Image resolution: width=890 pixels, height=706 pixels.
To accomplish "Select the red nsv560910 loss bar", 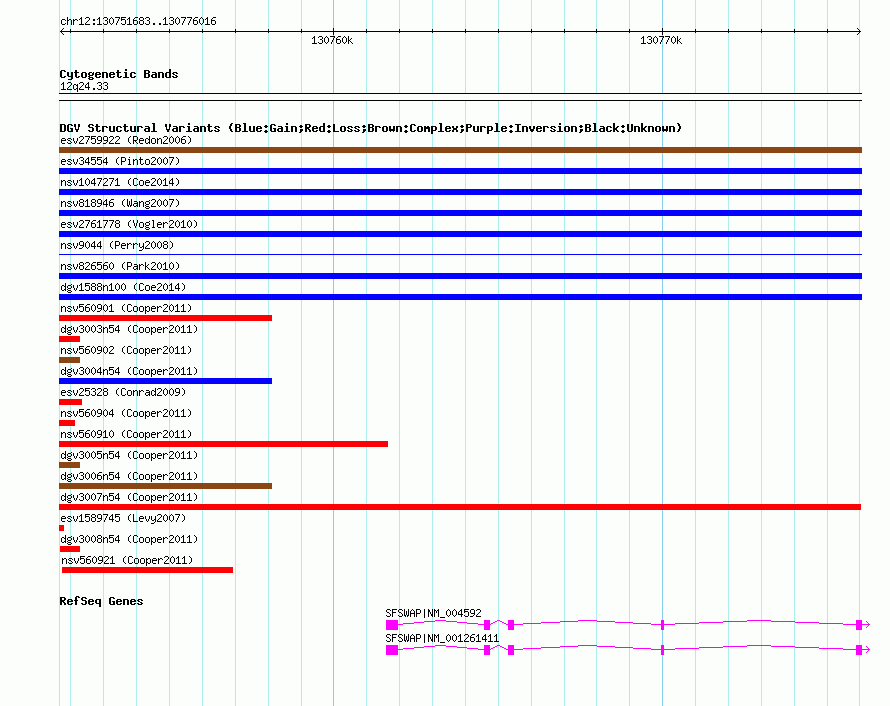I will click(x=223, y=444).
